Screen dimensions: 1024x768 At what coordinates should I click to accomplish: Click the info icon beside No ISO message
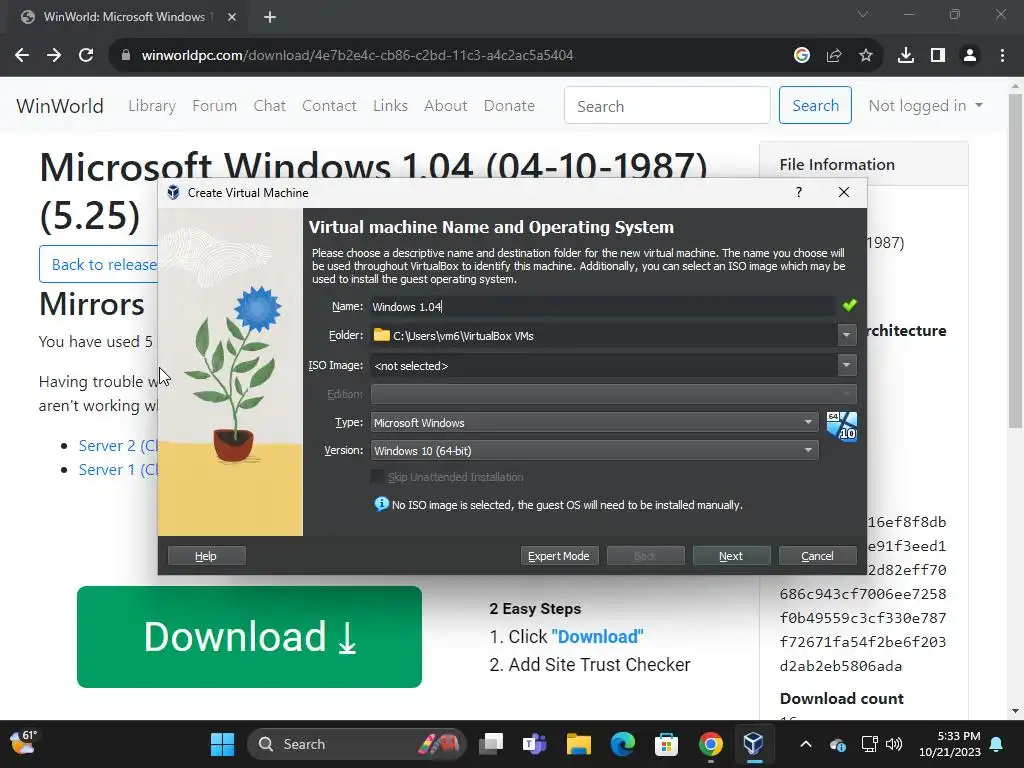click(381, 504)
